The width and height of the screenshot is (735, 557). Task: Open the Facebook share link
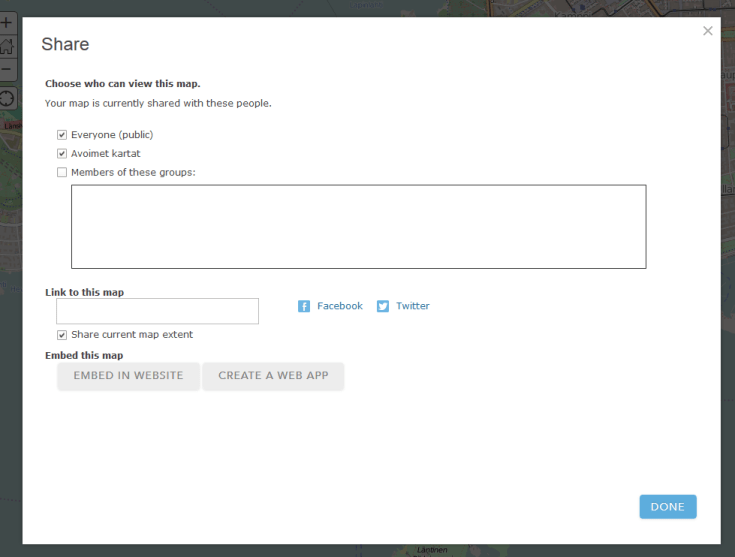[x=340, y=306]
